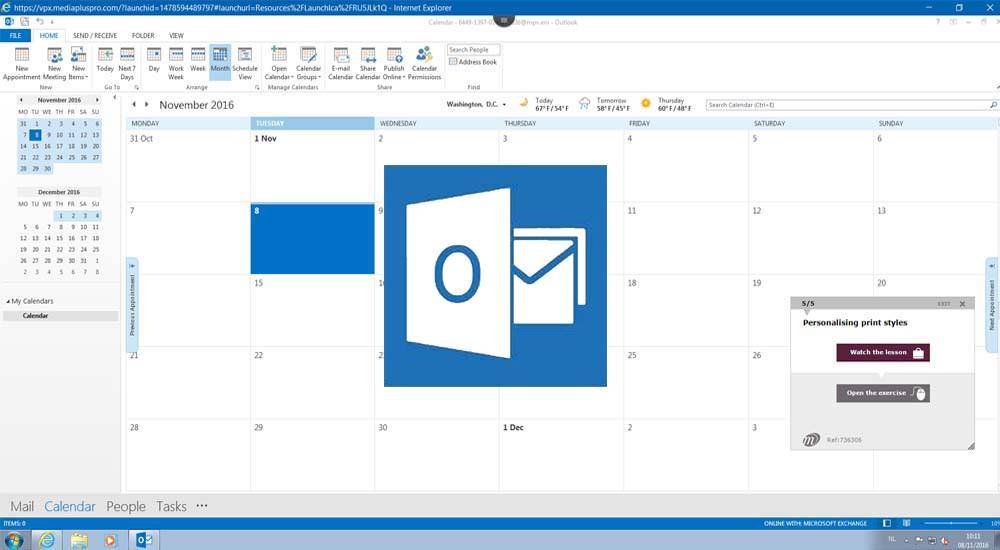
Task: Switch to the SEND / RECEIVE tab
Action: (x=95, y=35)
